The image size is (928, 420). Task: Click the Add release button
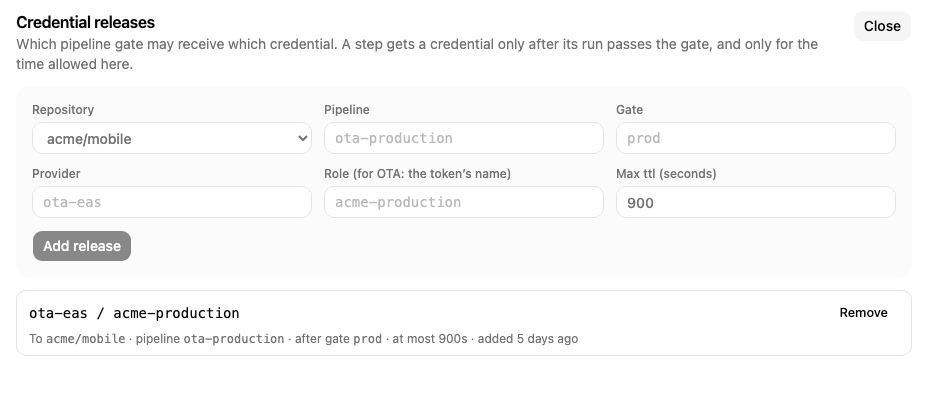click(82, 246)
